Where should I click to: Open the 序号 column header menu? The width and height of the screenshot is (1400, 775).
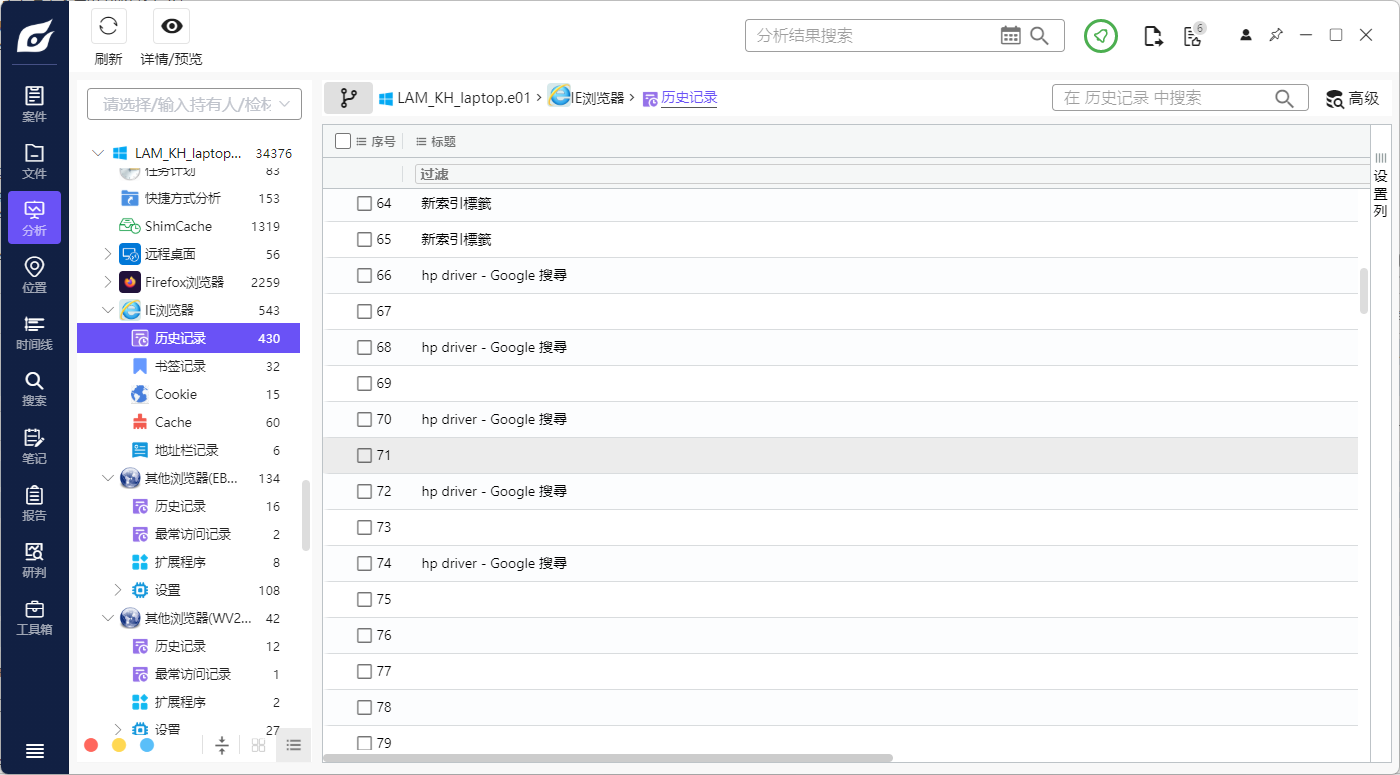[361, 142]
